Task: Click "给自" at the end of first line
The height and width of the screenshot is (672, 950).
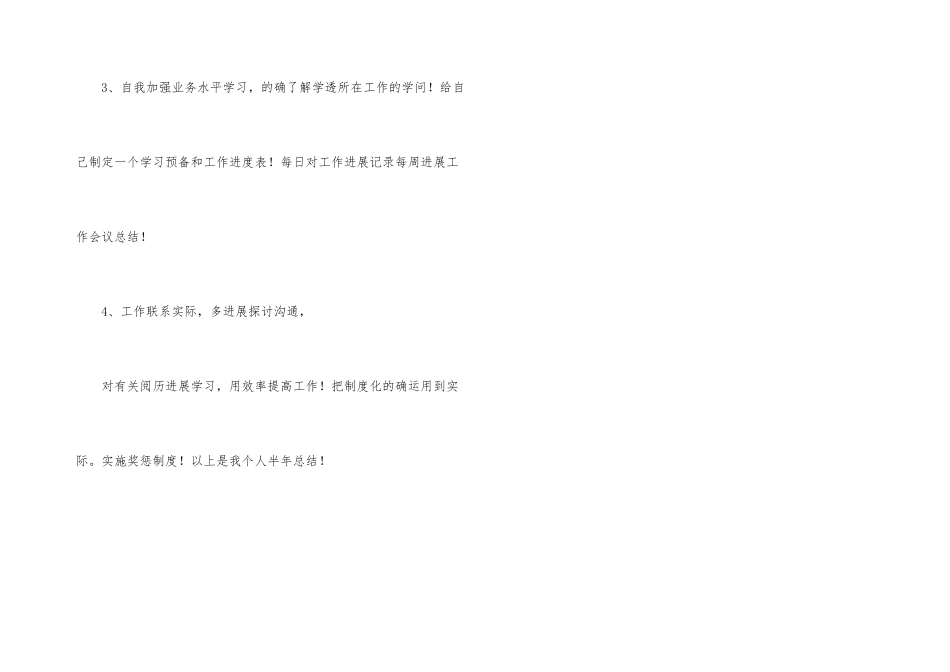Action: coord(452,88)
